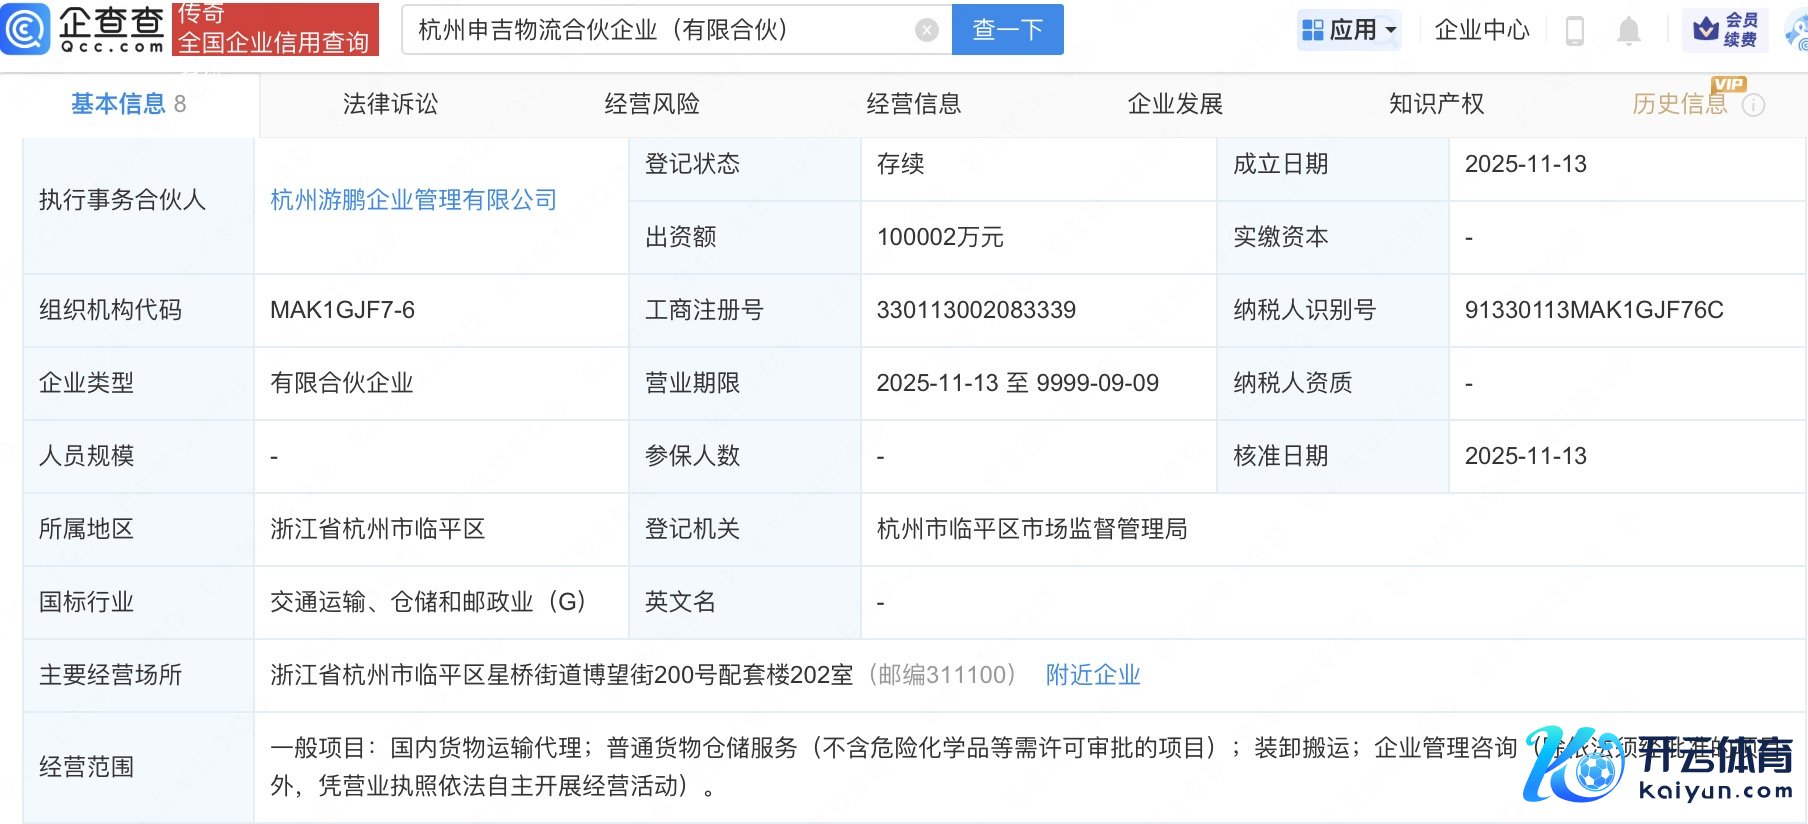Click the 附近企业 link
Screen dimensions: 1808x824
click(x=1092, y=675)
